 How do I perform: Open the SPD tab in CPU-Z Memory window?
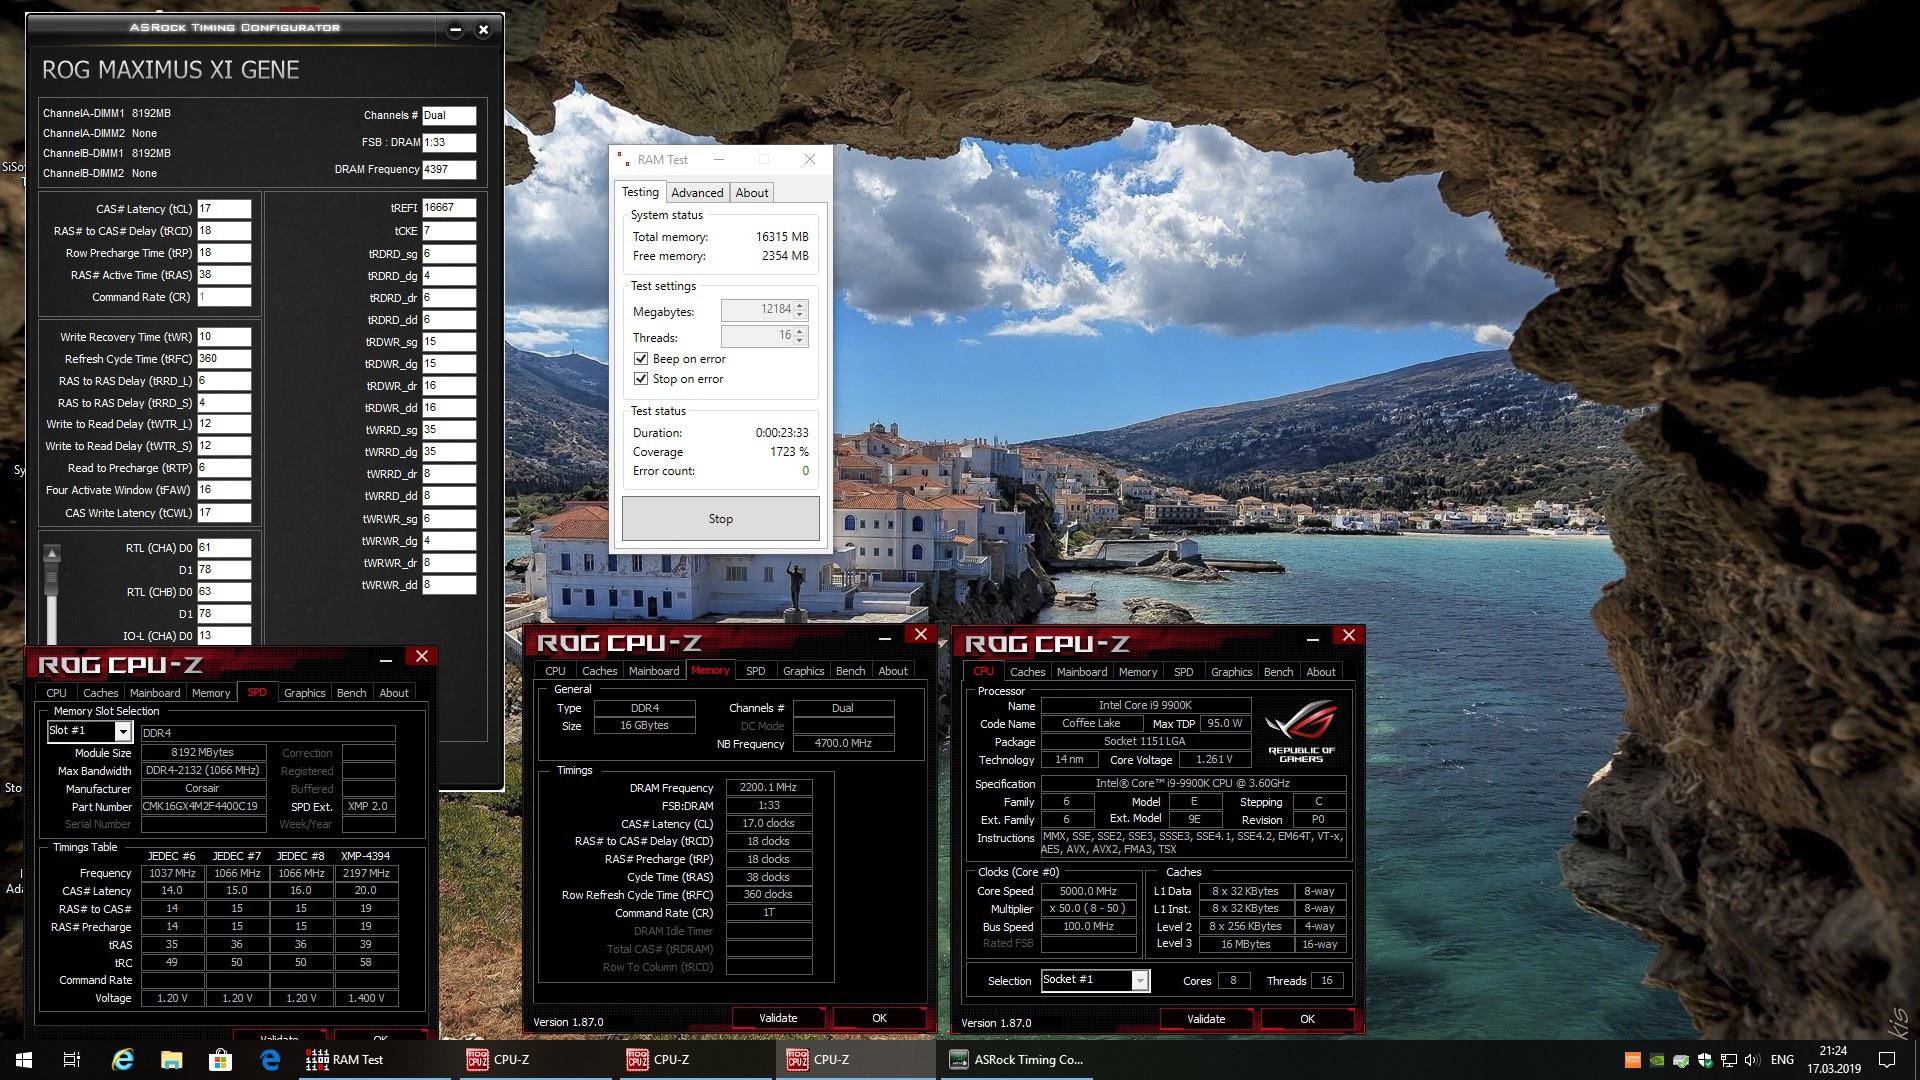pyautogui.click(x=756, y=671)
